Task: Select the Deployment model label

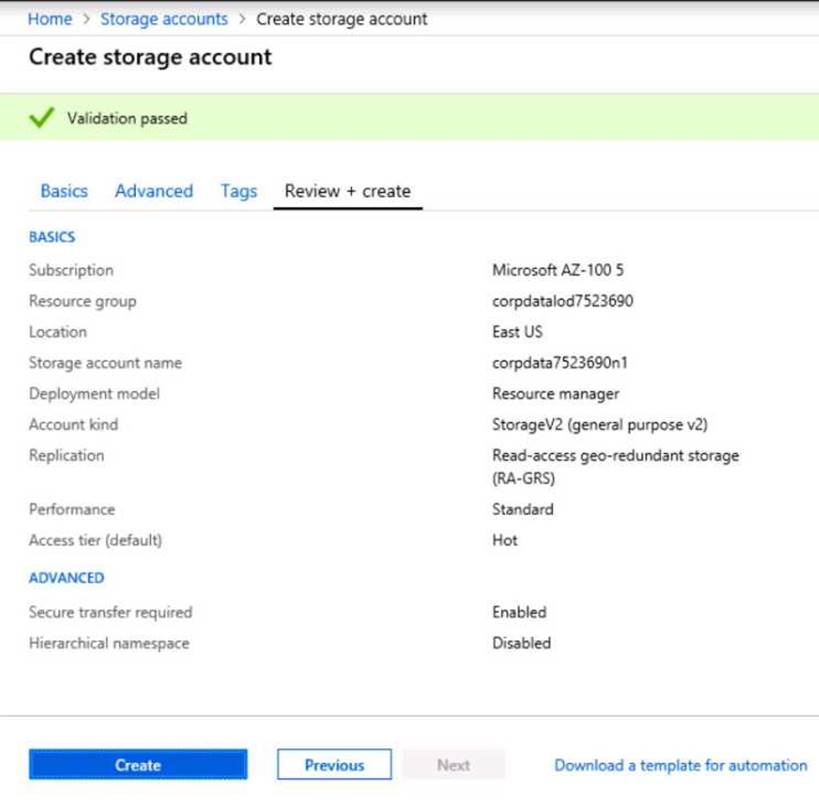Action: pos(95,394)
